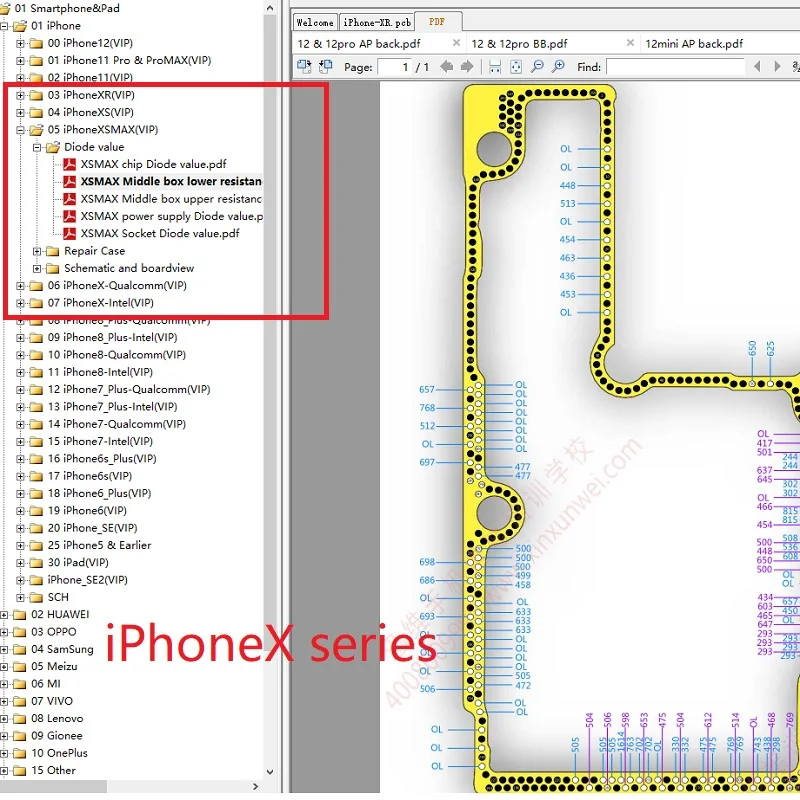Viewport: 800px width, 800px height.
Task: Switch to the iPhone-XR.pcb tab
Action: tap(377, 22)
